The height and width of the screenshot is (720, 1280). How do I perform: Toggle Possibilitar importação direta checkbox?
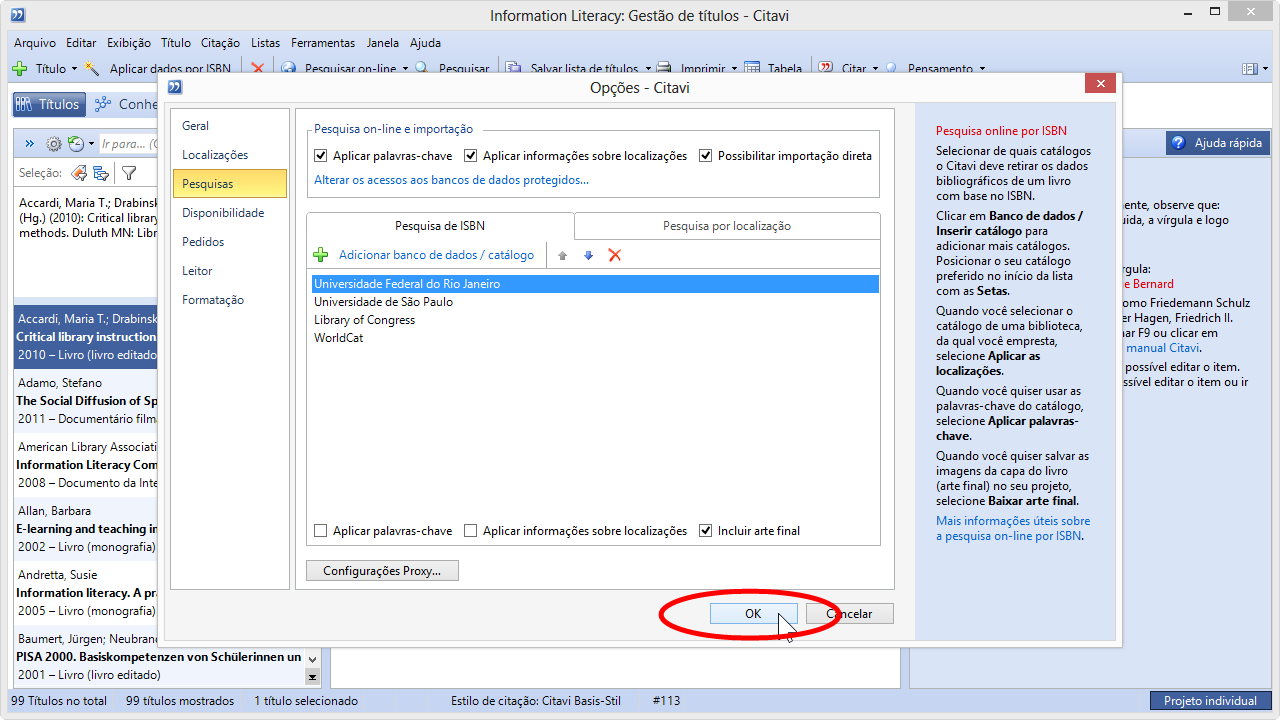[706, 156]
